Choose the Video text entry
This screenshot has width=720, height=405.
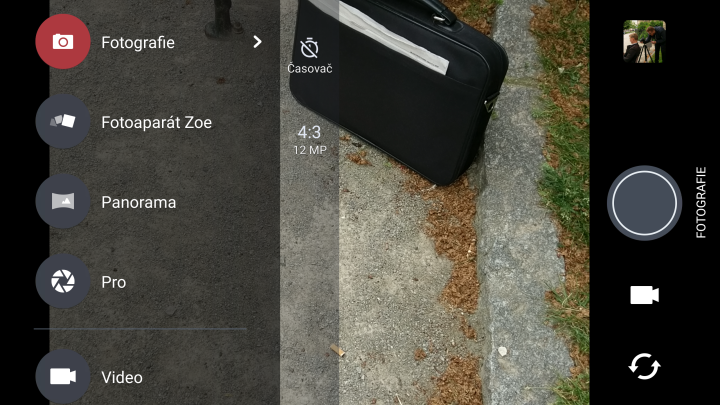122,377
